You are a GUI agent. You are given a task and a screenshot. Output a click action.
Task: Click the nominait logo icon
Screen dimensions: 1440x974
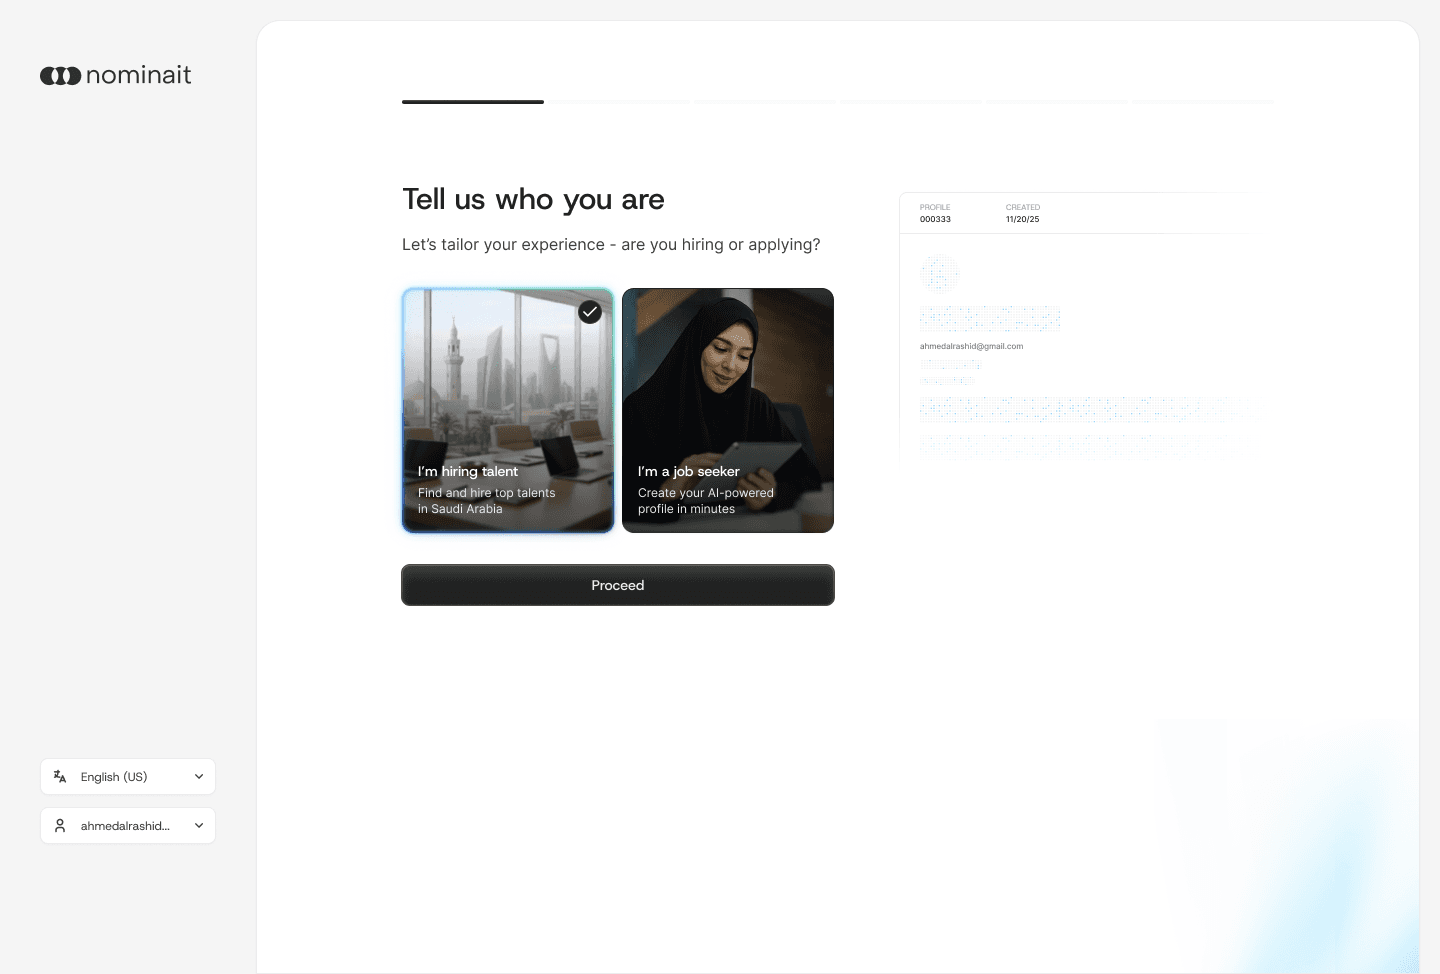point(61,75)
